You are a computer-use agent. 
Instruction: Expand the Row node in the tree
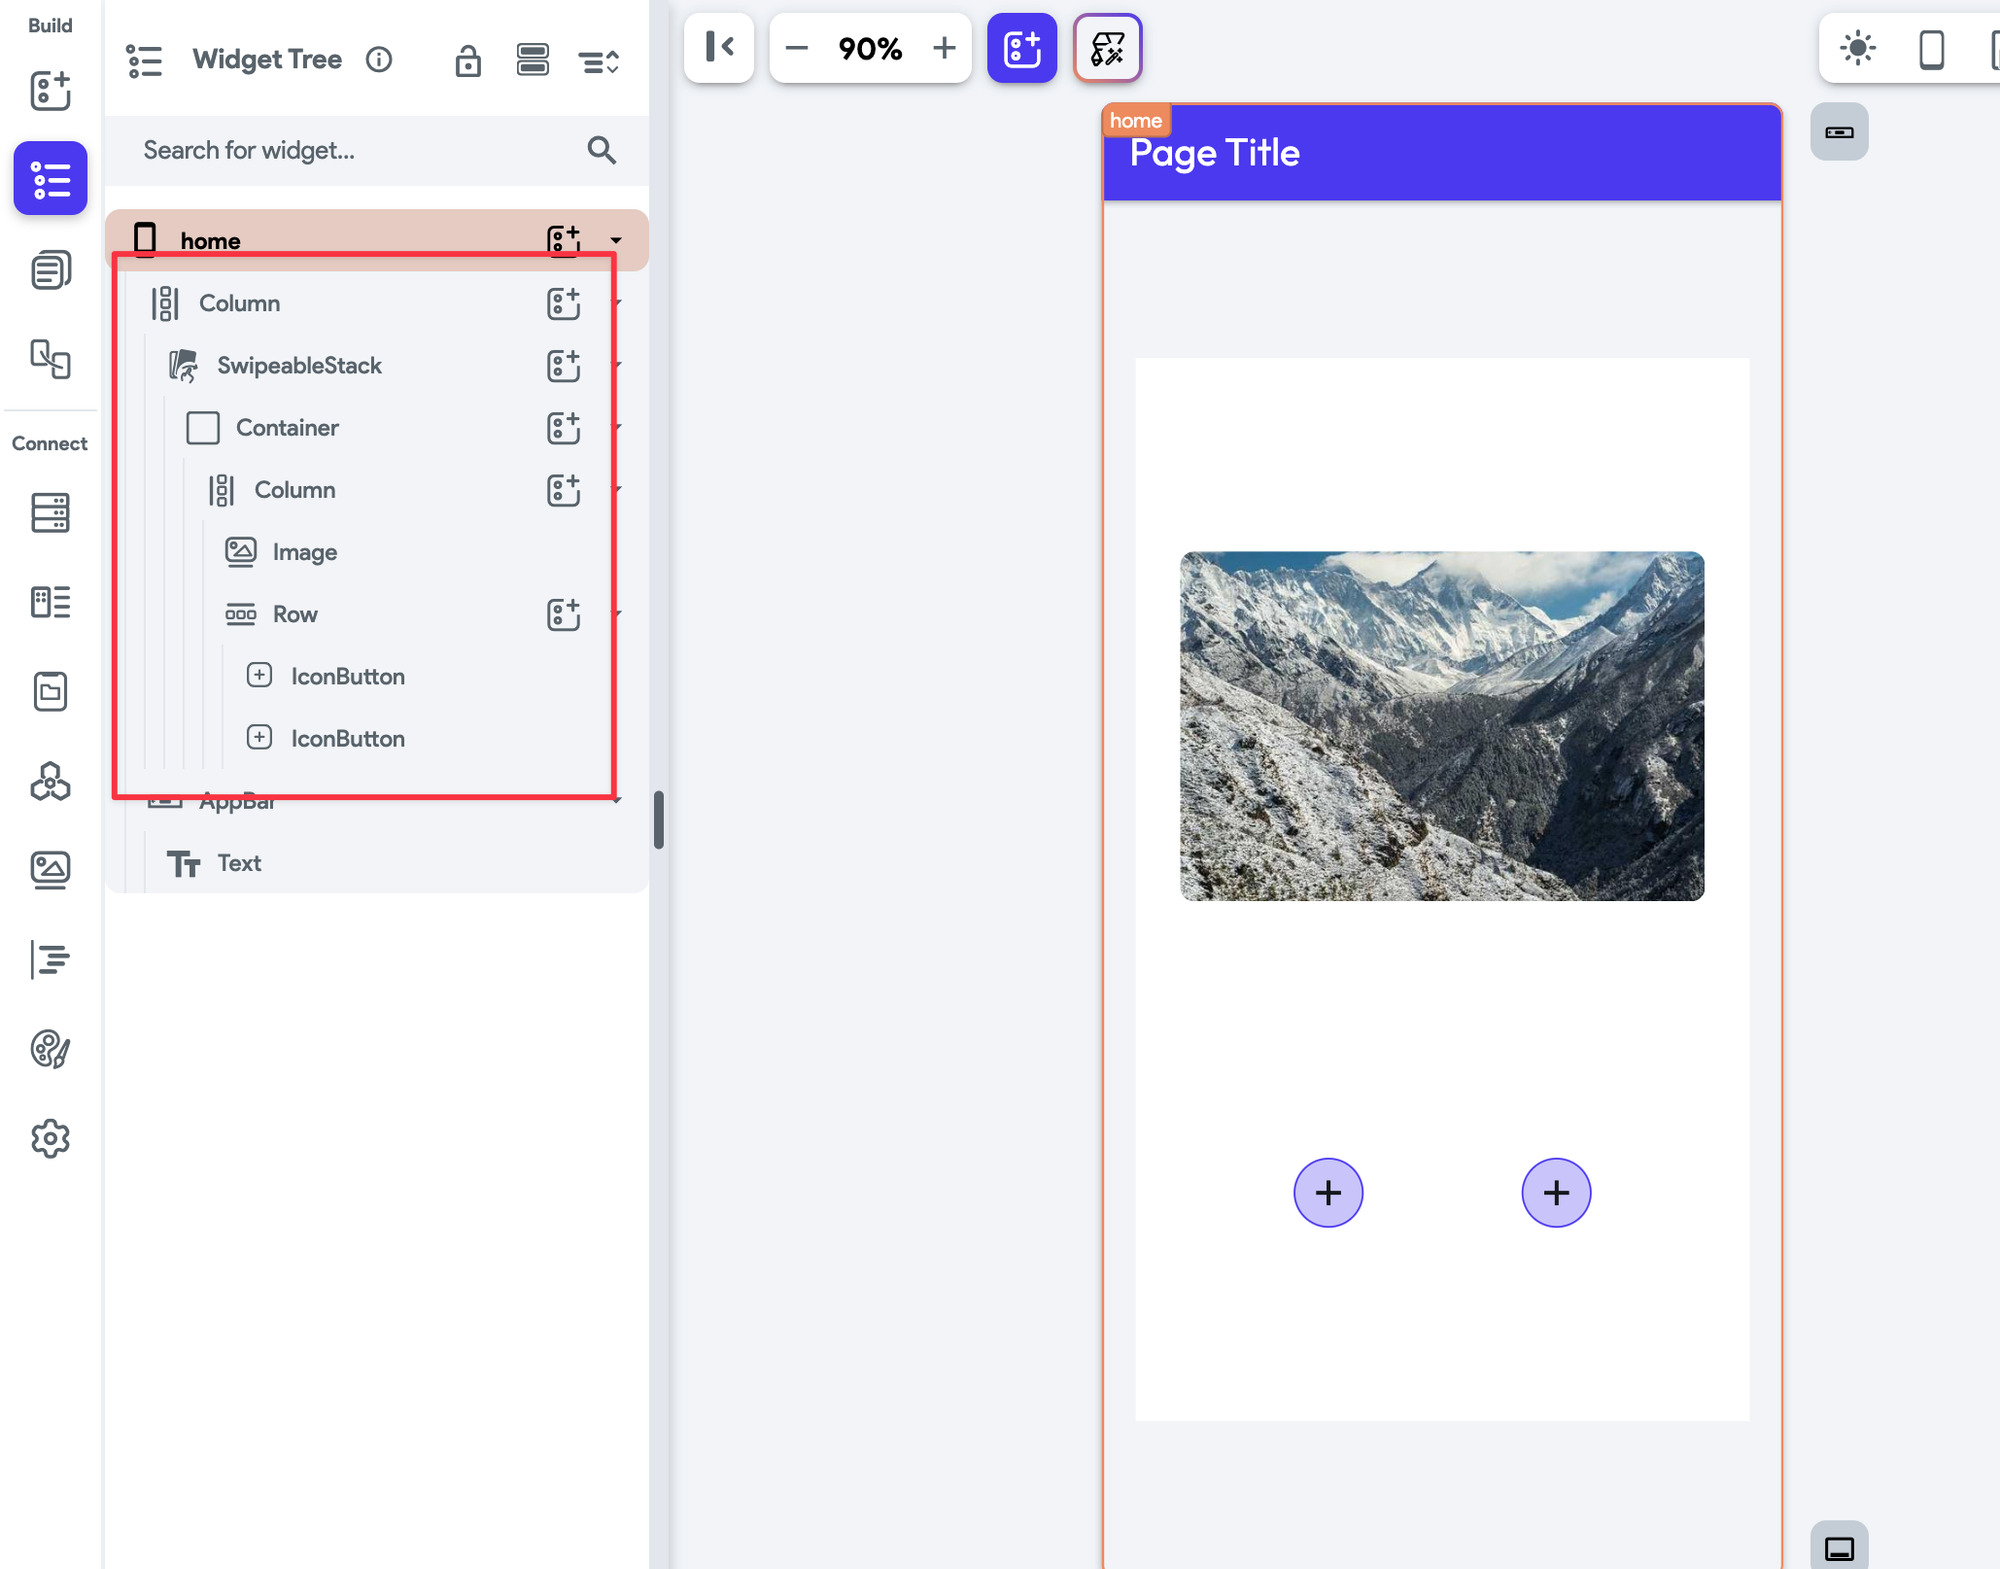point(618,614)
